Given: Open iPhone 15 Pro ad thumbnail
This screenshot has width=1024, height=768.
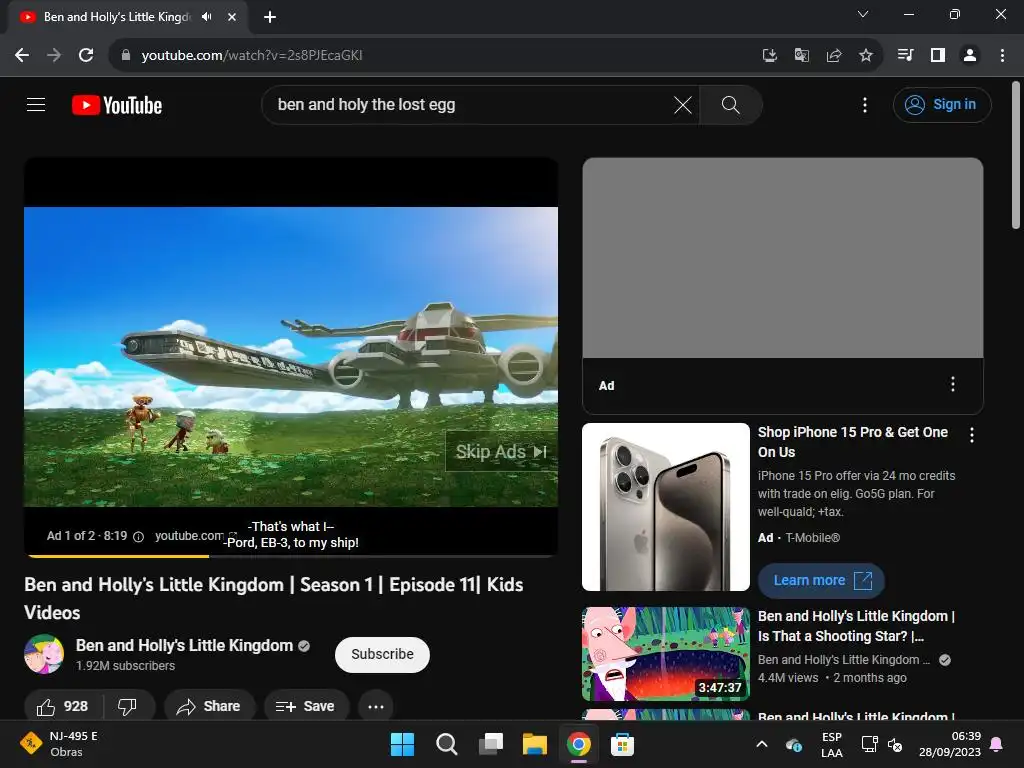Looking at the screenshot, I should tap(665, 507).
